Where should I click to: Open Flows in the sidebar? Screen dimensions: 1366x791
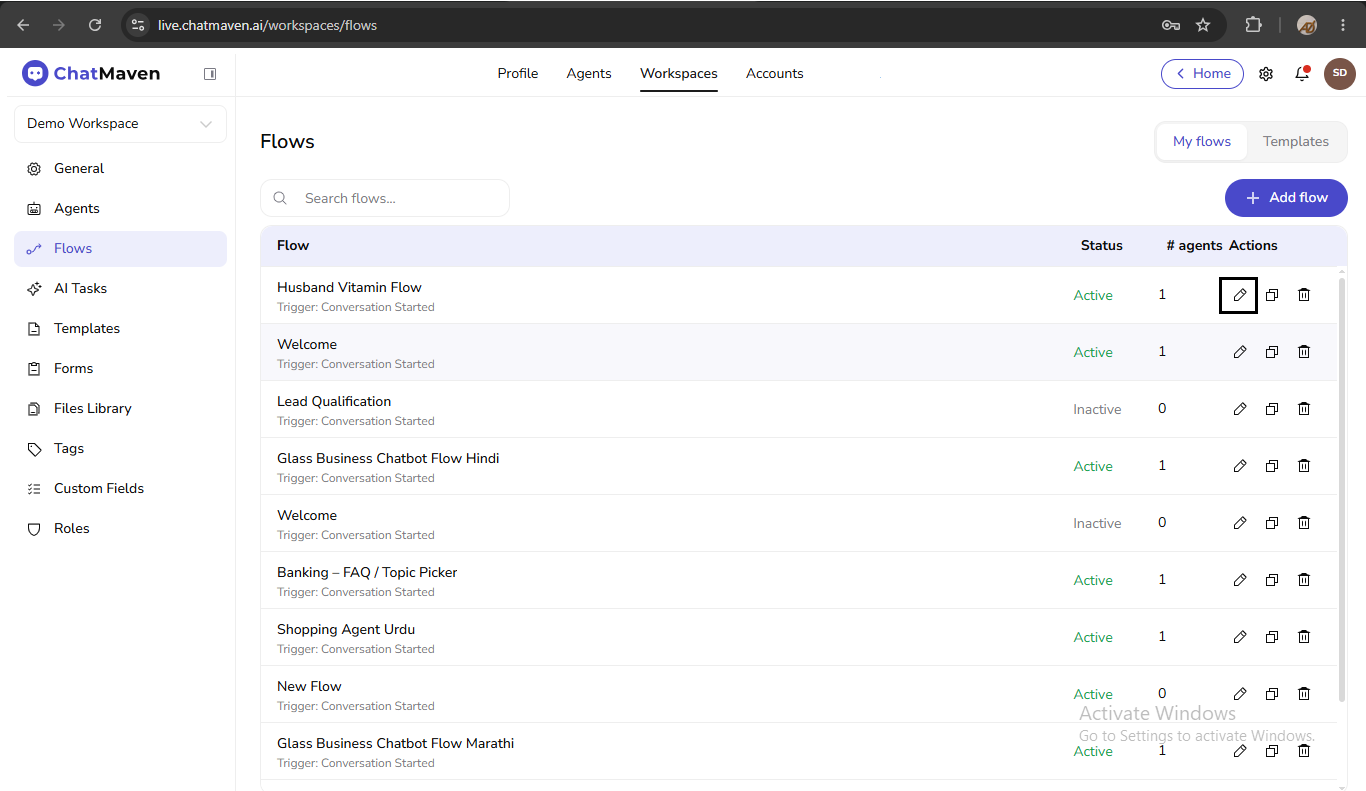tap(120, 249)
